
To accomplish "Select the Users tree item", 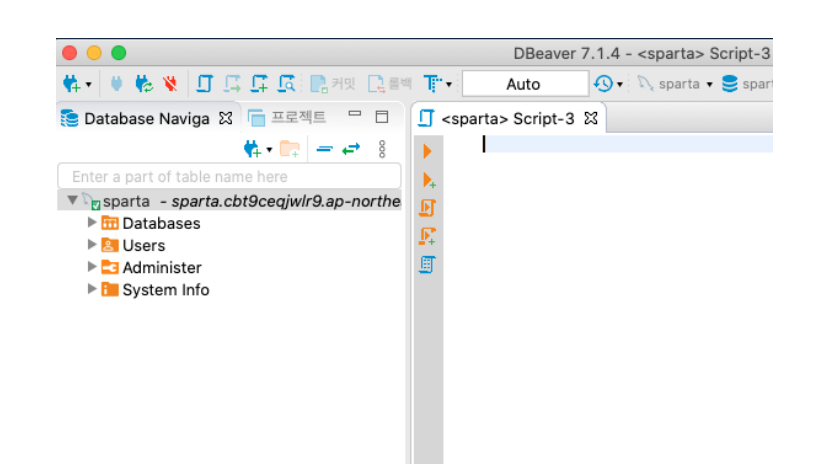I will pos(133,245).
